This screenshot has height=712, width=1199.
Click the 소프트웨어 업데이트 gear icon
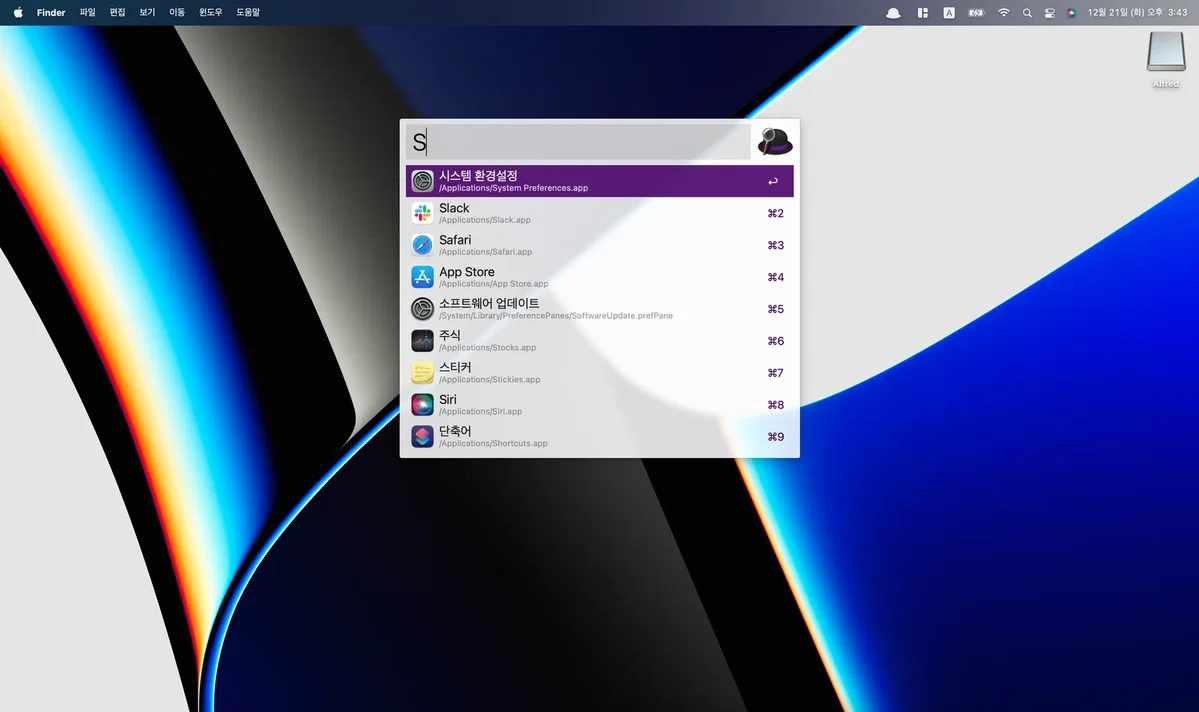(x=422, y=309)
